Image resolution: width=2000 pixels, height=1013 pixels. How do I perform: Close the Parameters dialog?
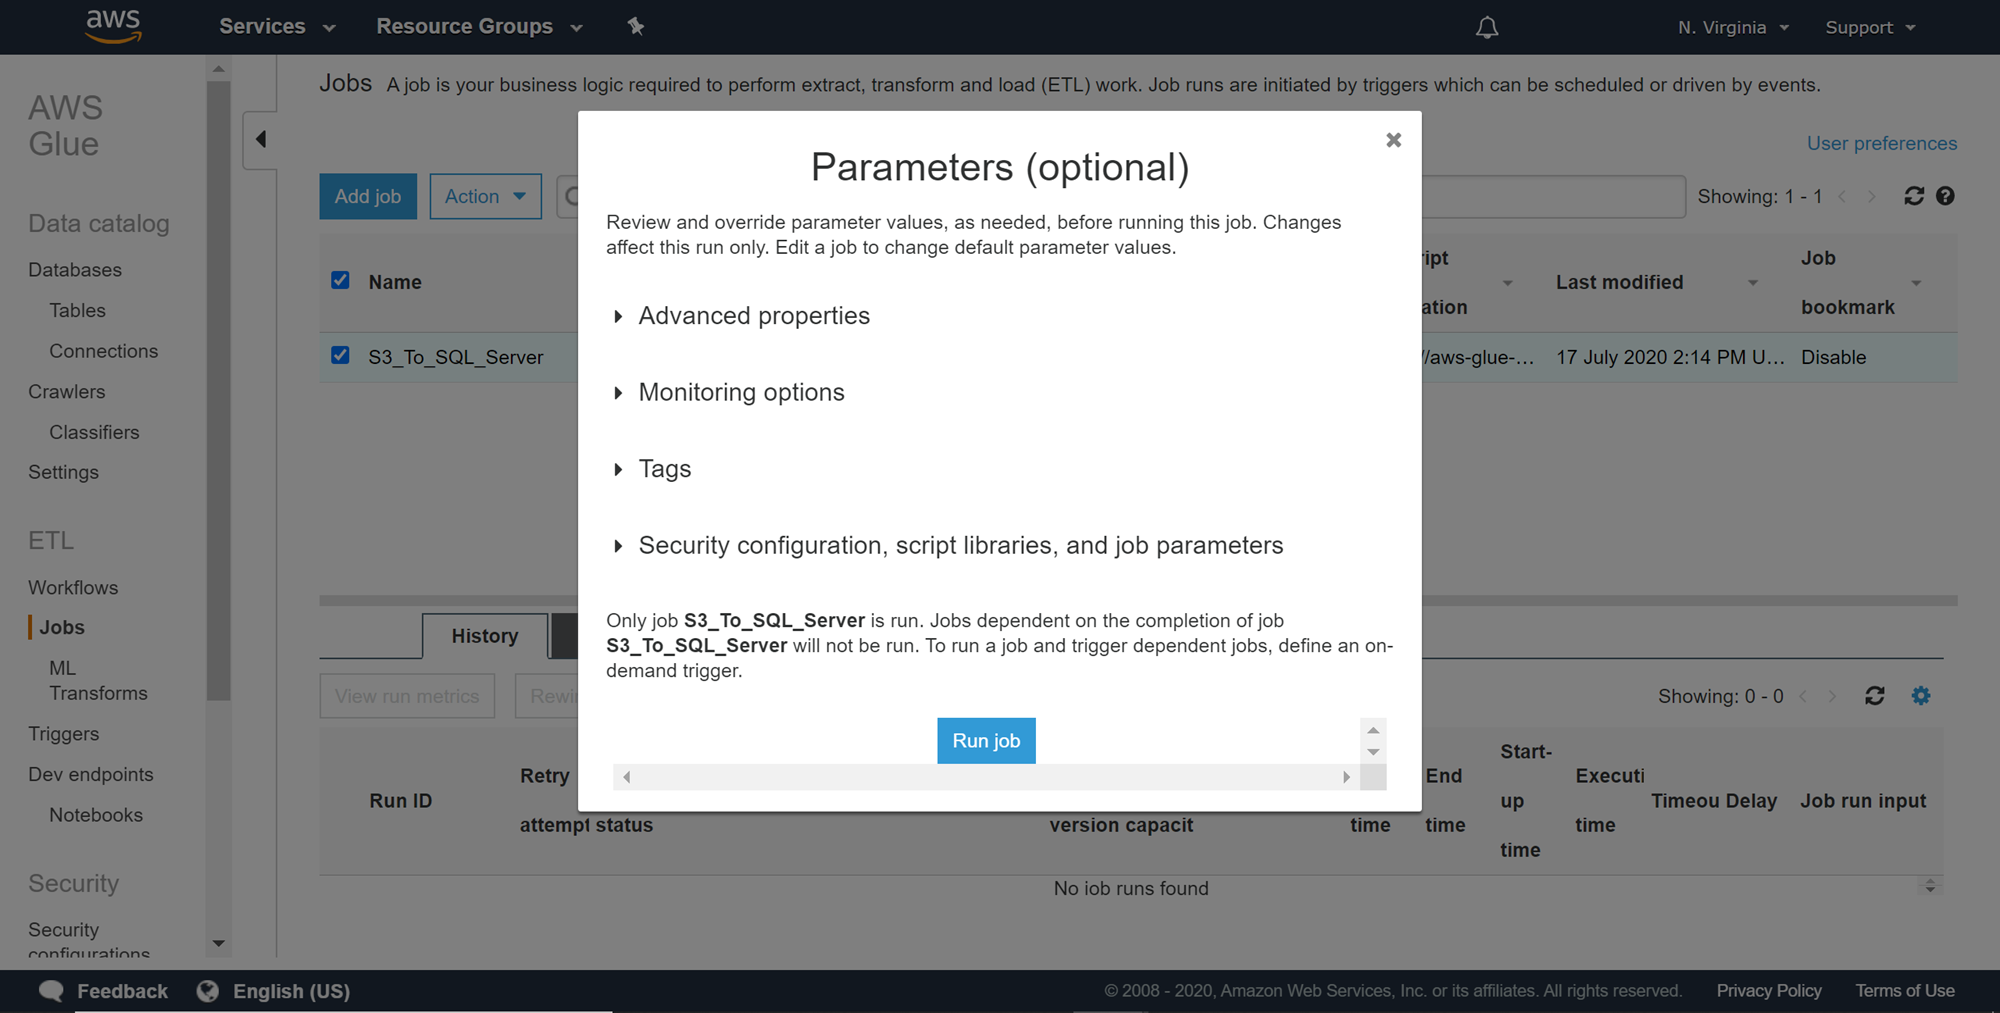coord(1393,140)
